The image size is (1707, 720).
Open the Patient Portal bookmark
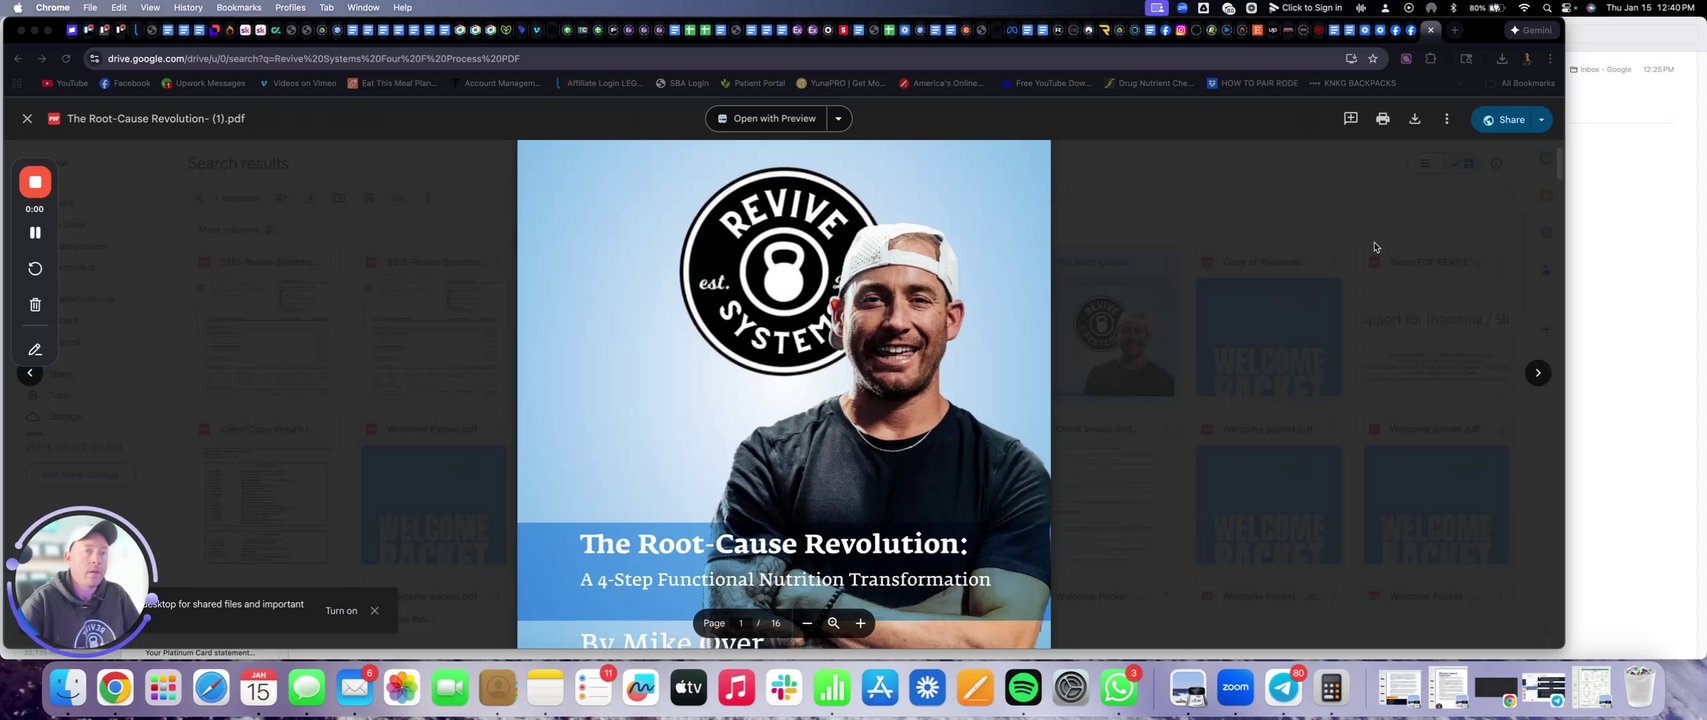tap(753, 83)
